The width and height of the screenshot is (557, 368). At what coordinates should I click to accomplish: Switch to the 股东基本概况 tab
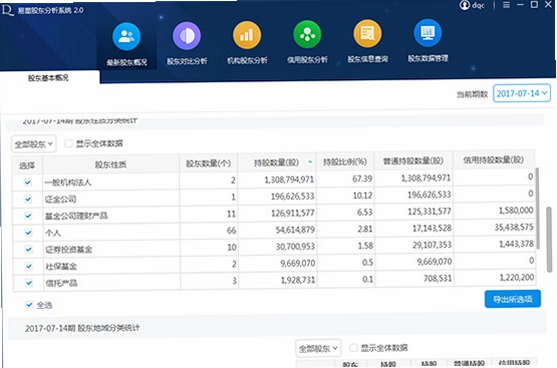48,78
